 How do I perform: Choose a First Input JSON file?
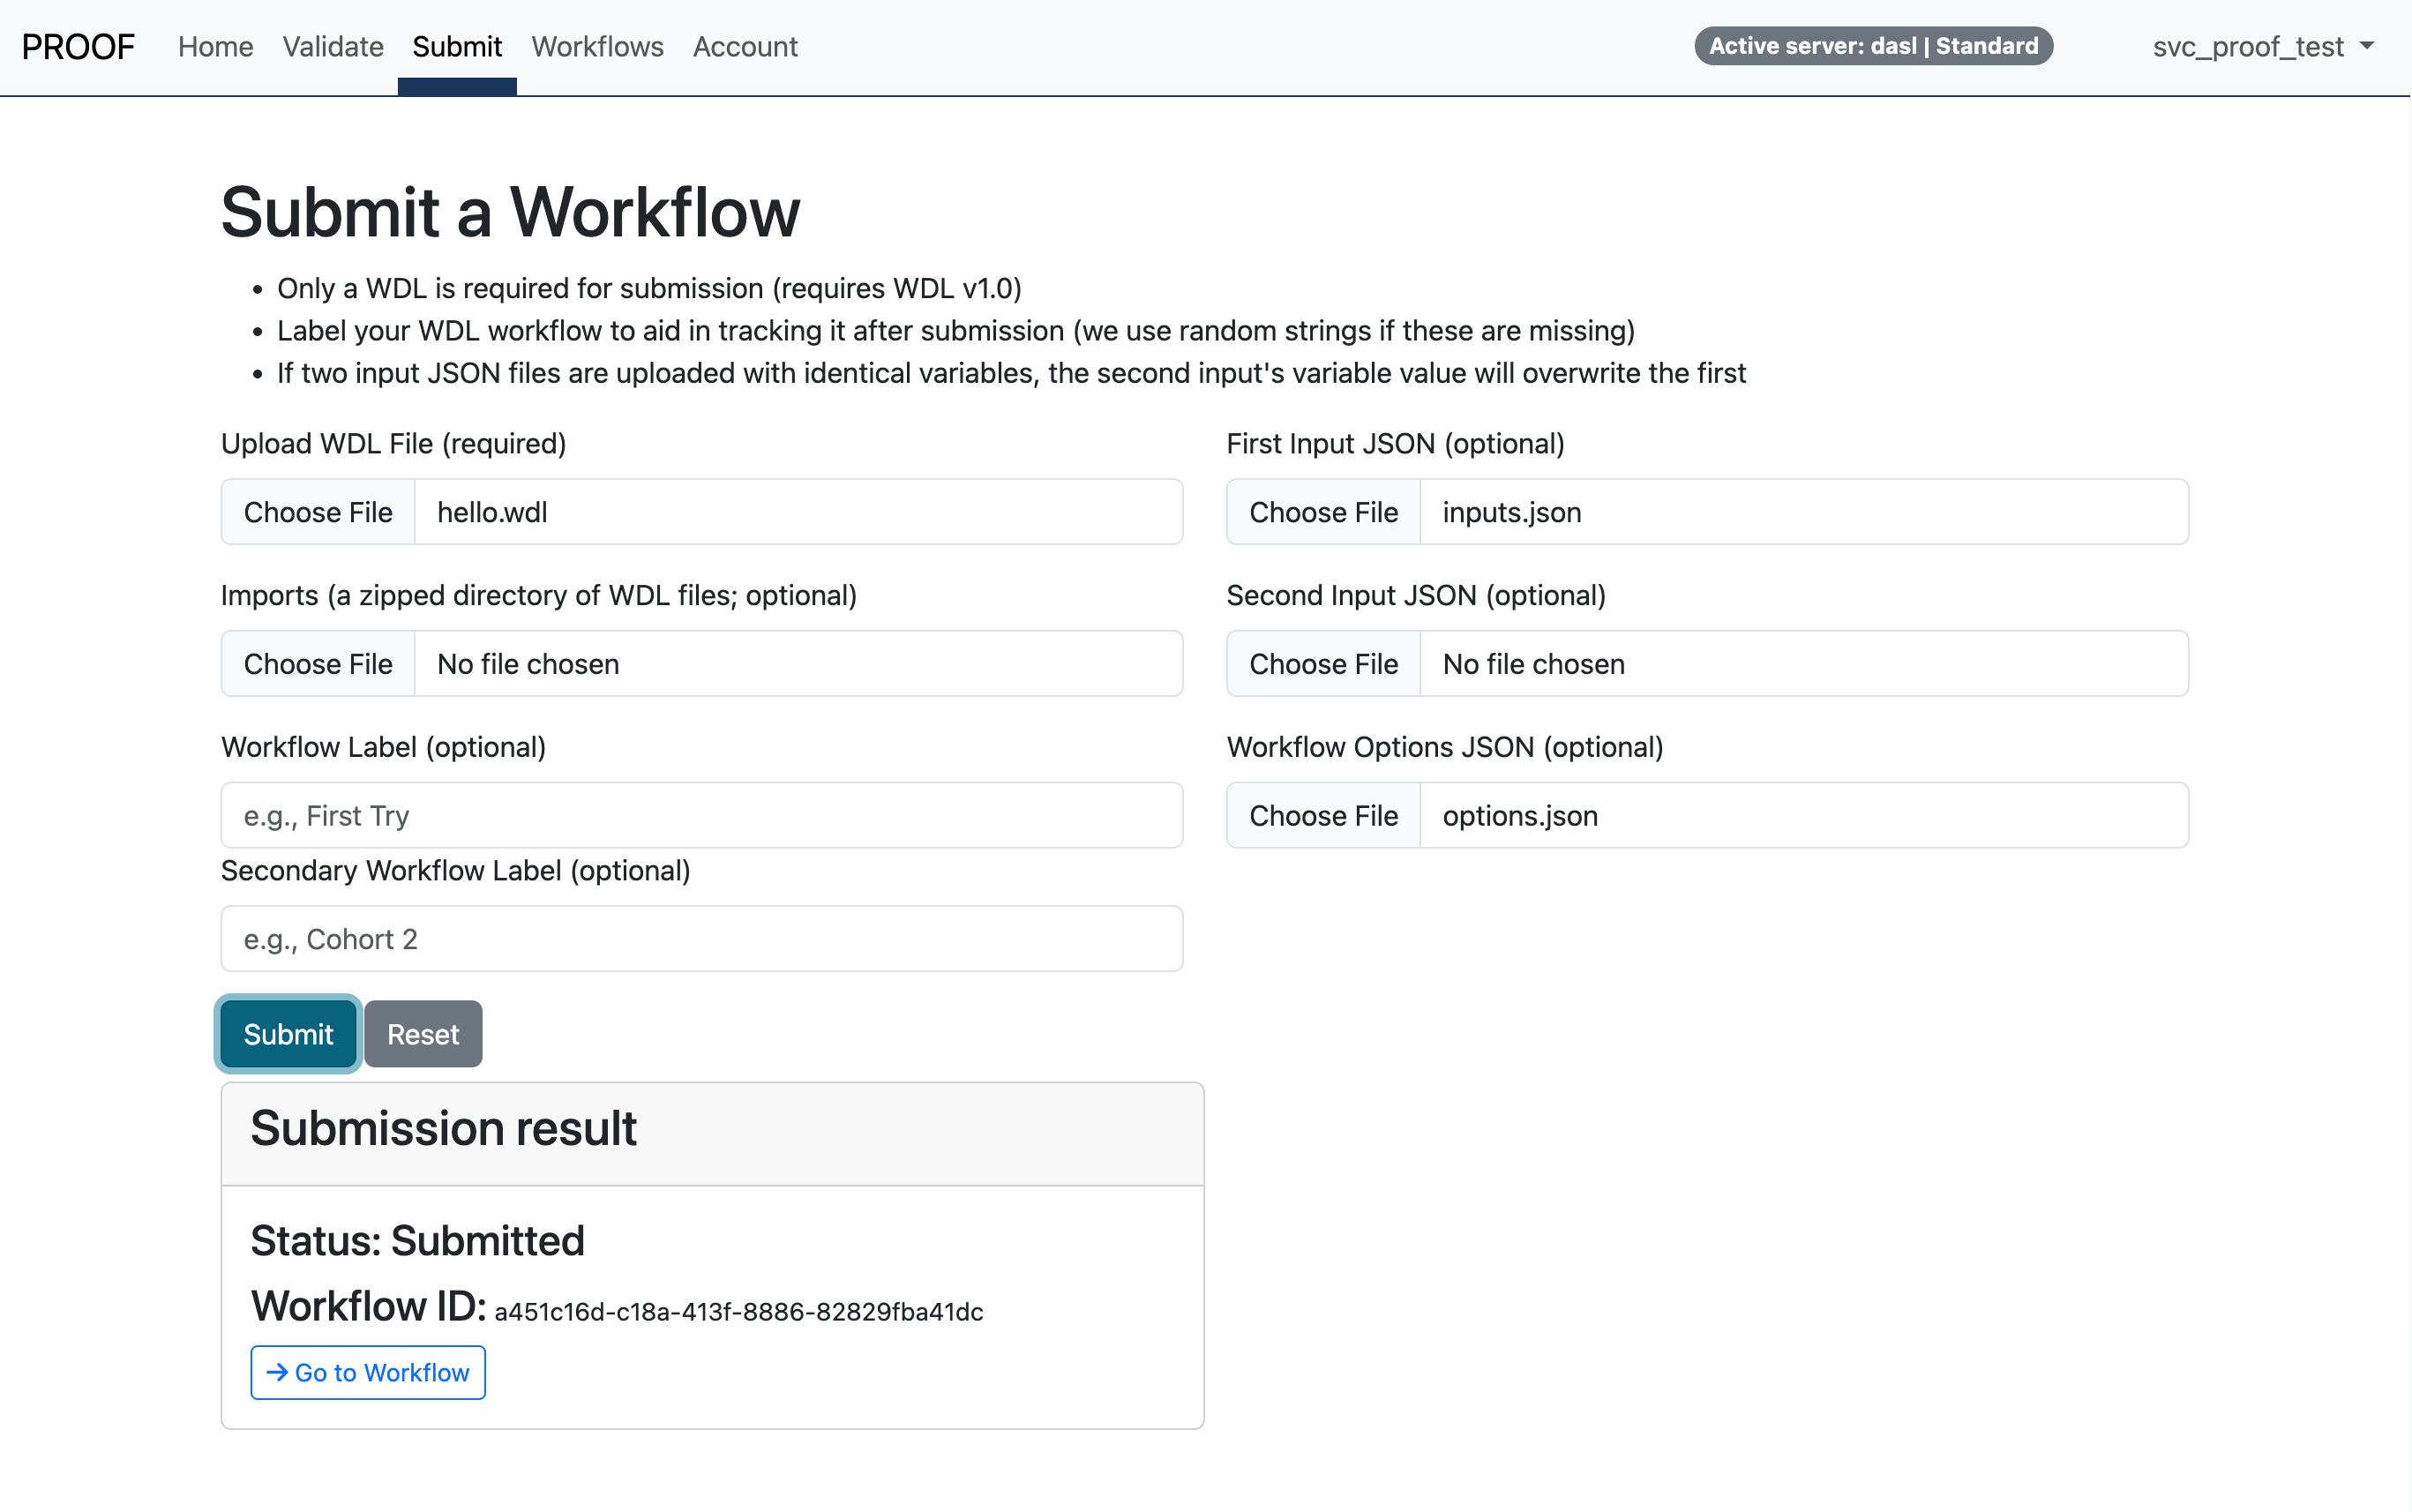pos(1323,511)
